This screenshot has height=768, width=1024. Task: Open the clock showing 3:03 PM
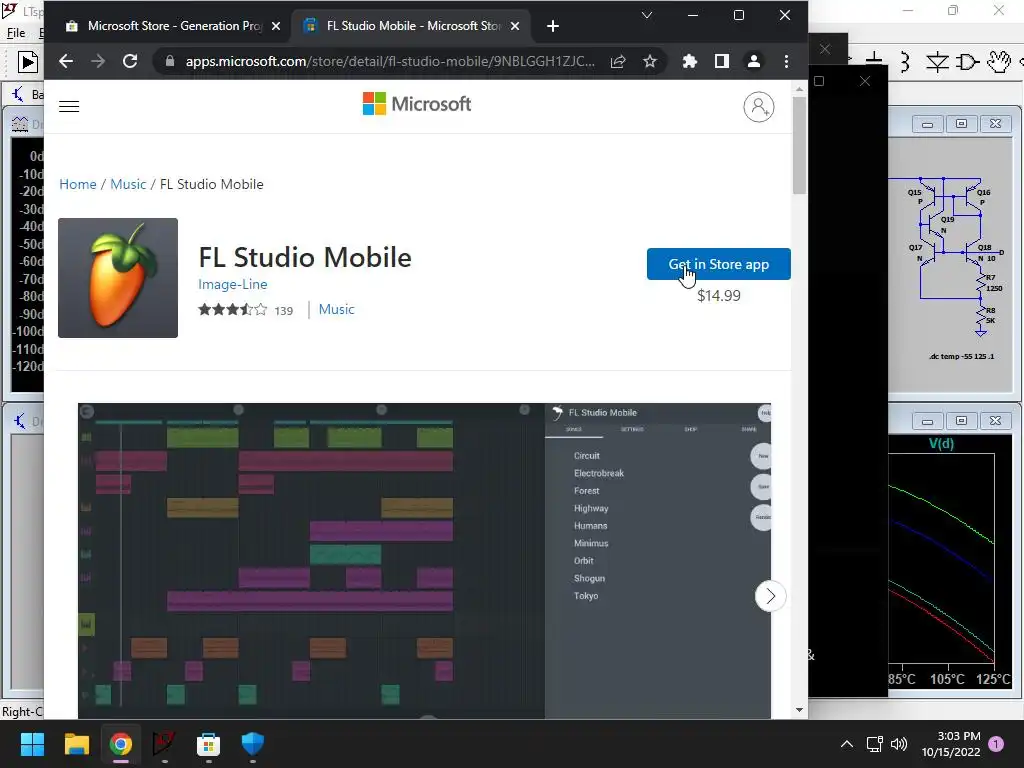click(951, 744)
